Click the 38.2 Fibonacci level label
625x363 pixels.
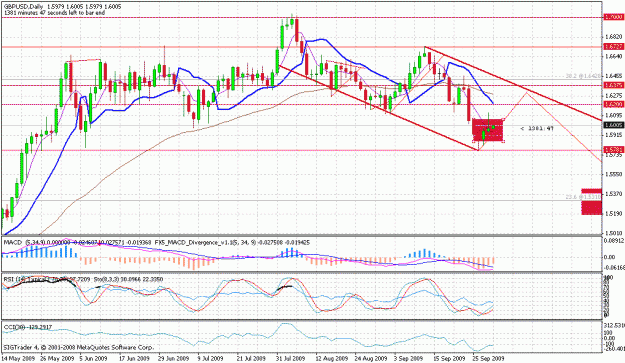[x=585, y=76]
